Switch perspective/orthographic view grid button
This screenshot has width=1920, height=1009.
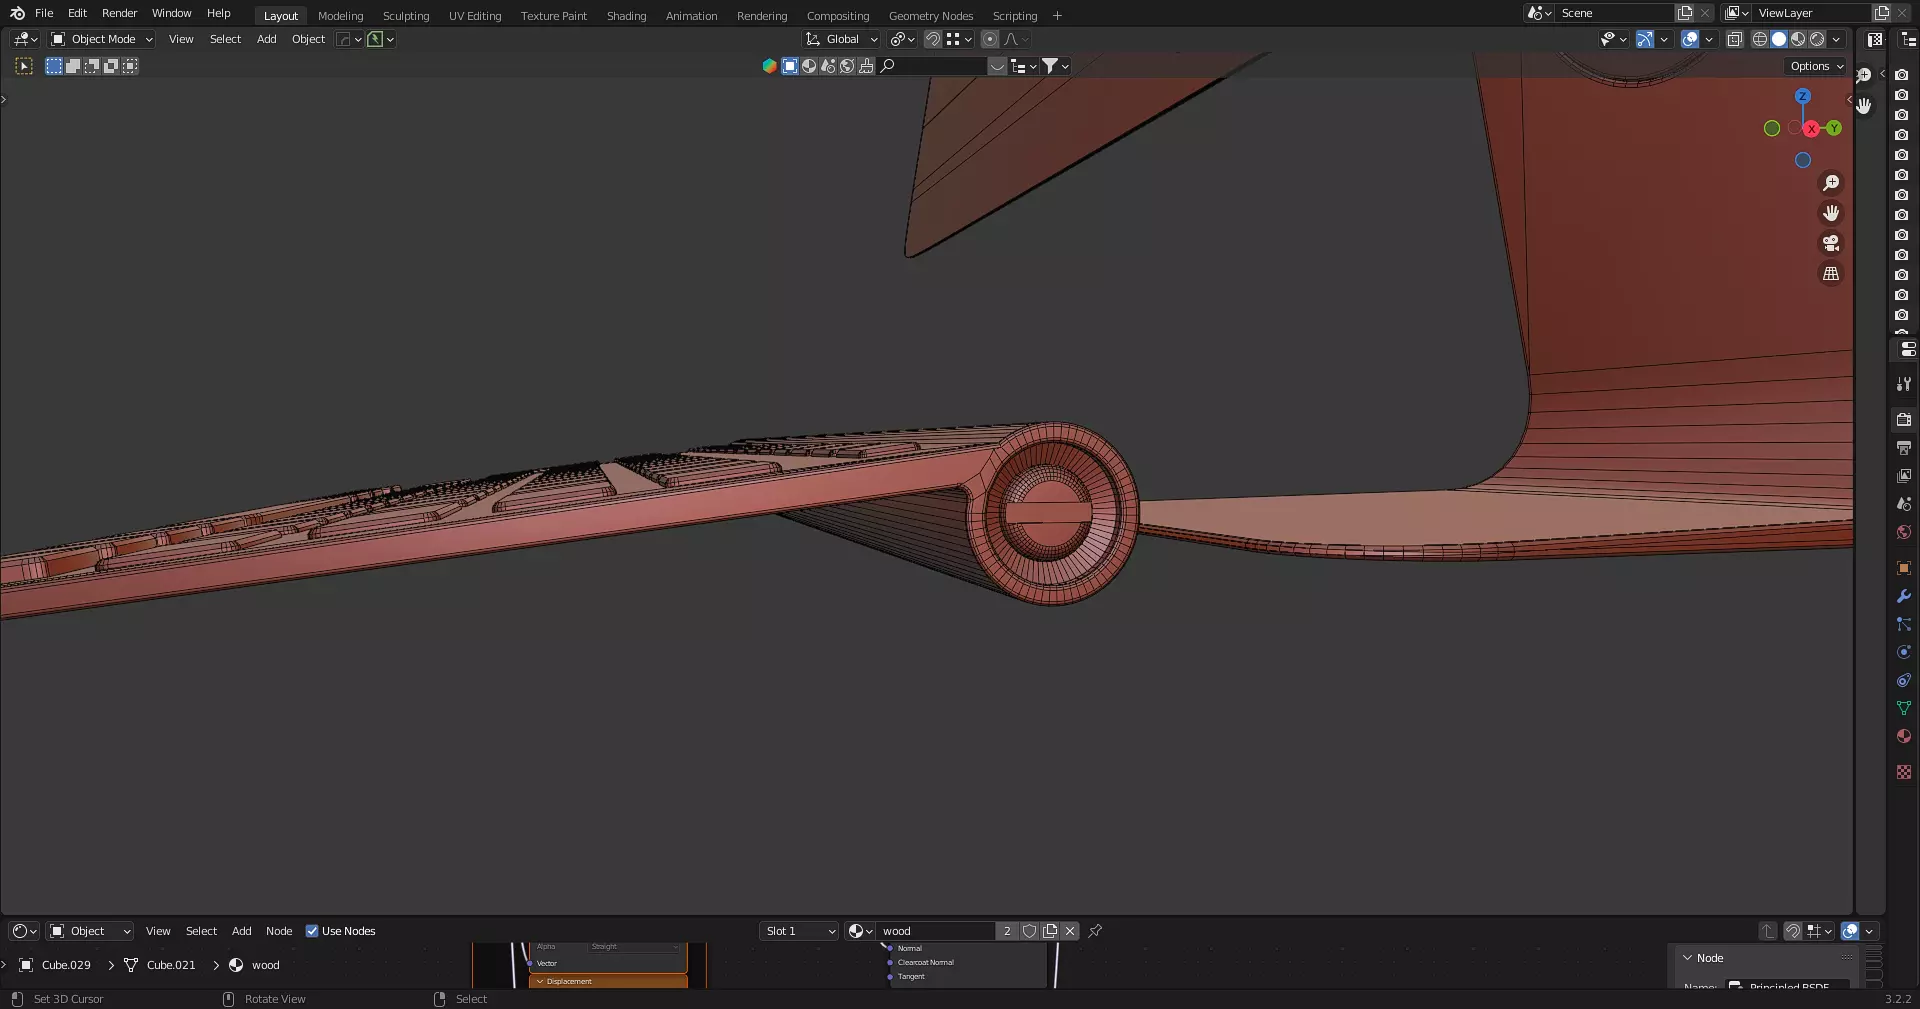pyautogui.click(x=1831, y=273)
